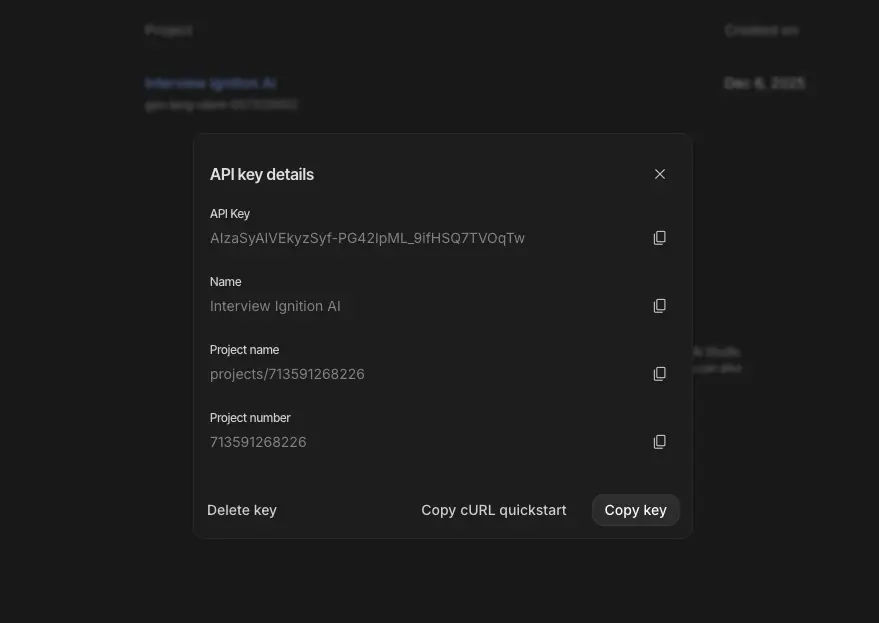Copy the Name field via copy icon
This screenshot has width=879, height=623.
point(659,305)
